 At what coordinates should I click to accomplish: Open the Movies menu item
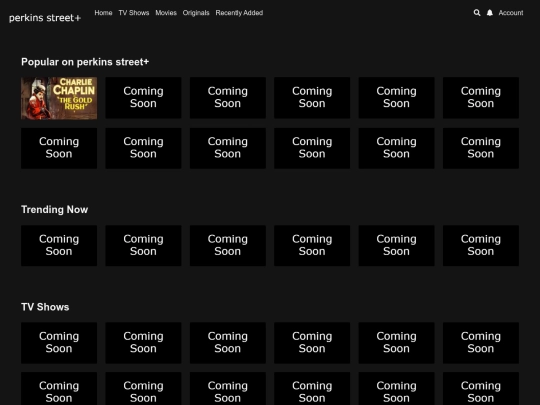pos(166,13)
